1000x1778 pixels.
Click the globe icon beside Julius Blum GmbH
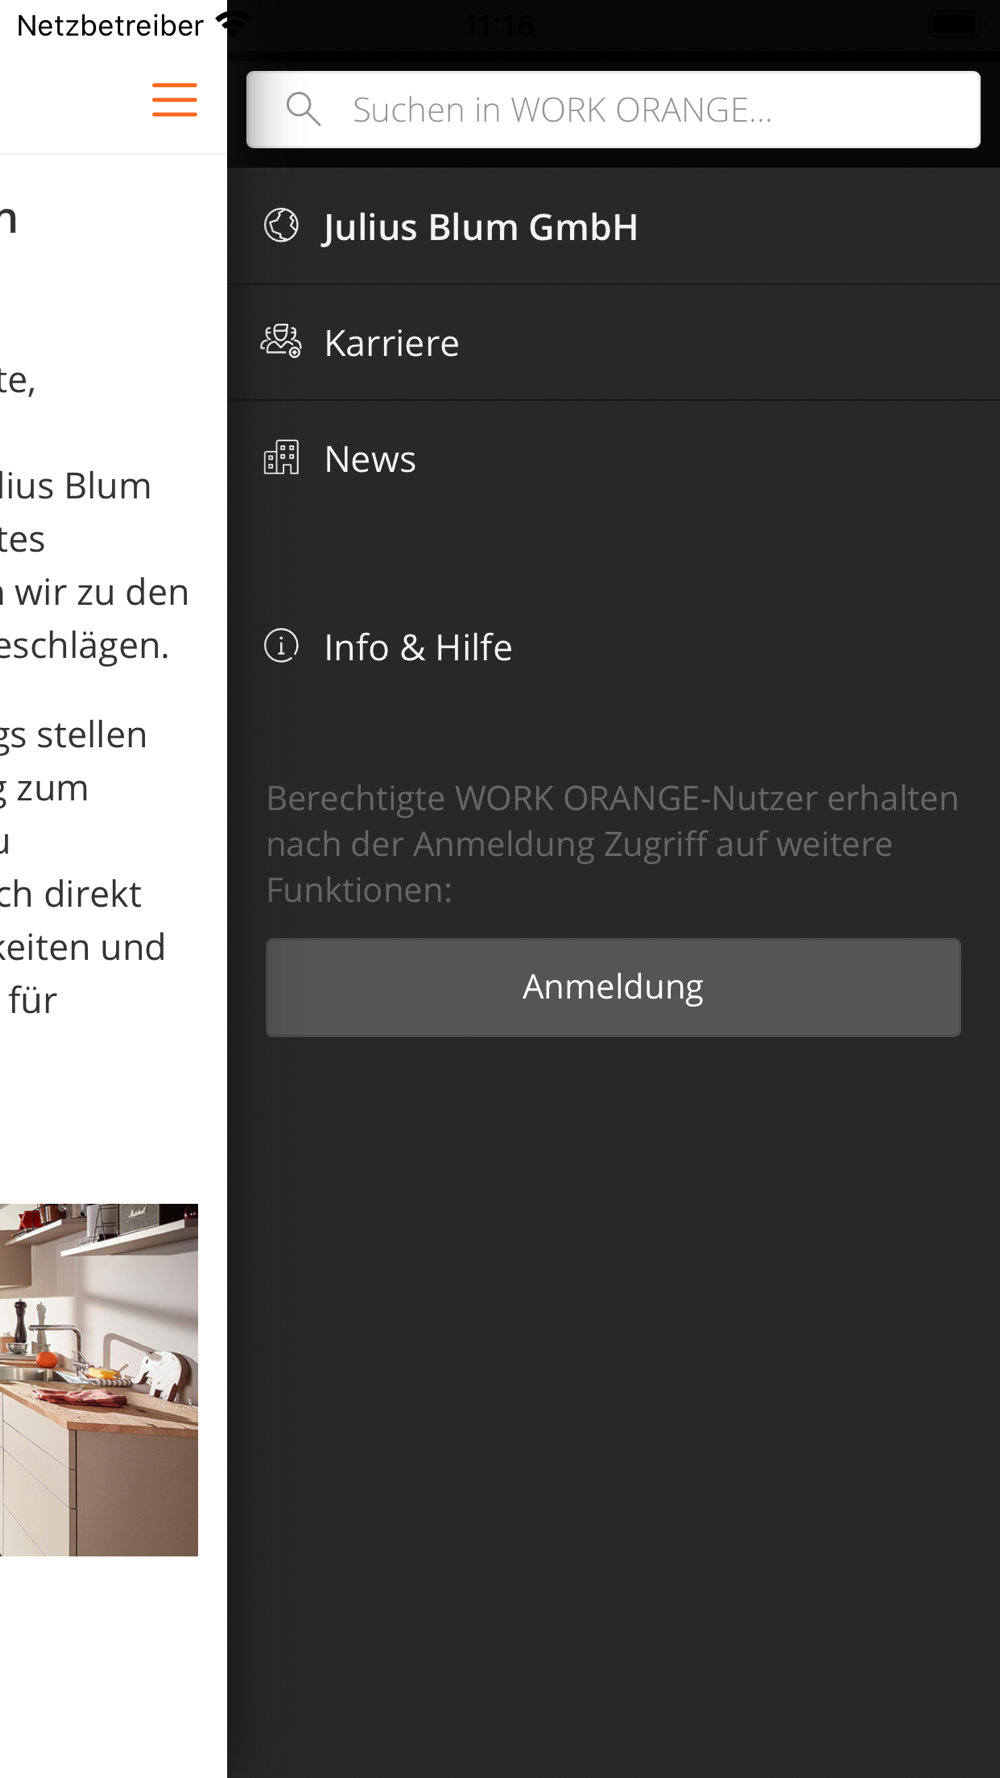[x=281, y=226]
